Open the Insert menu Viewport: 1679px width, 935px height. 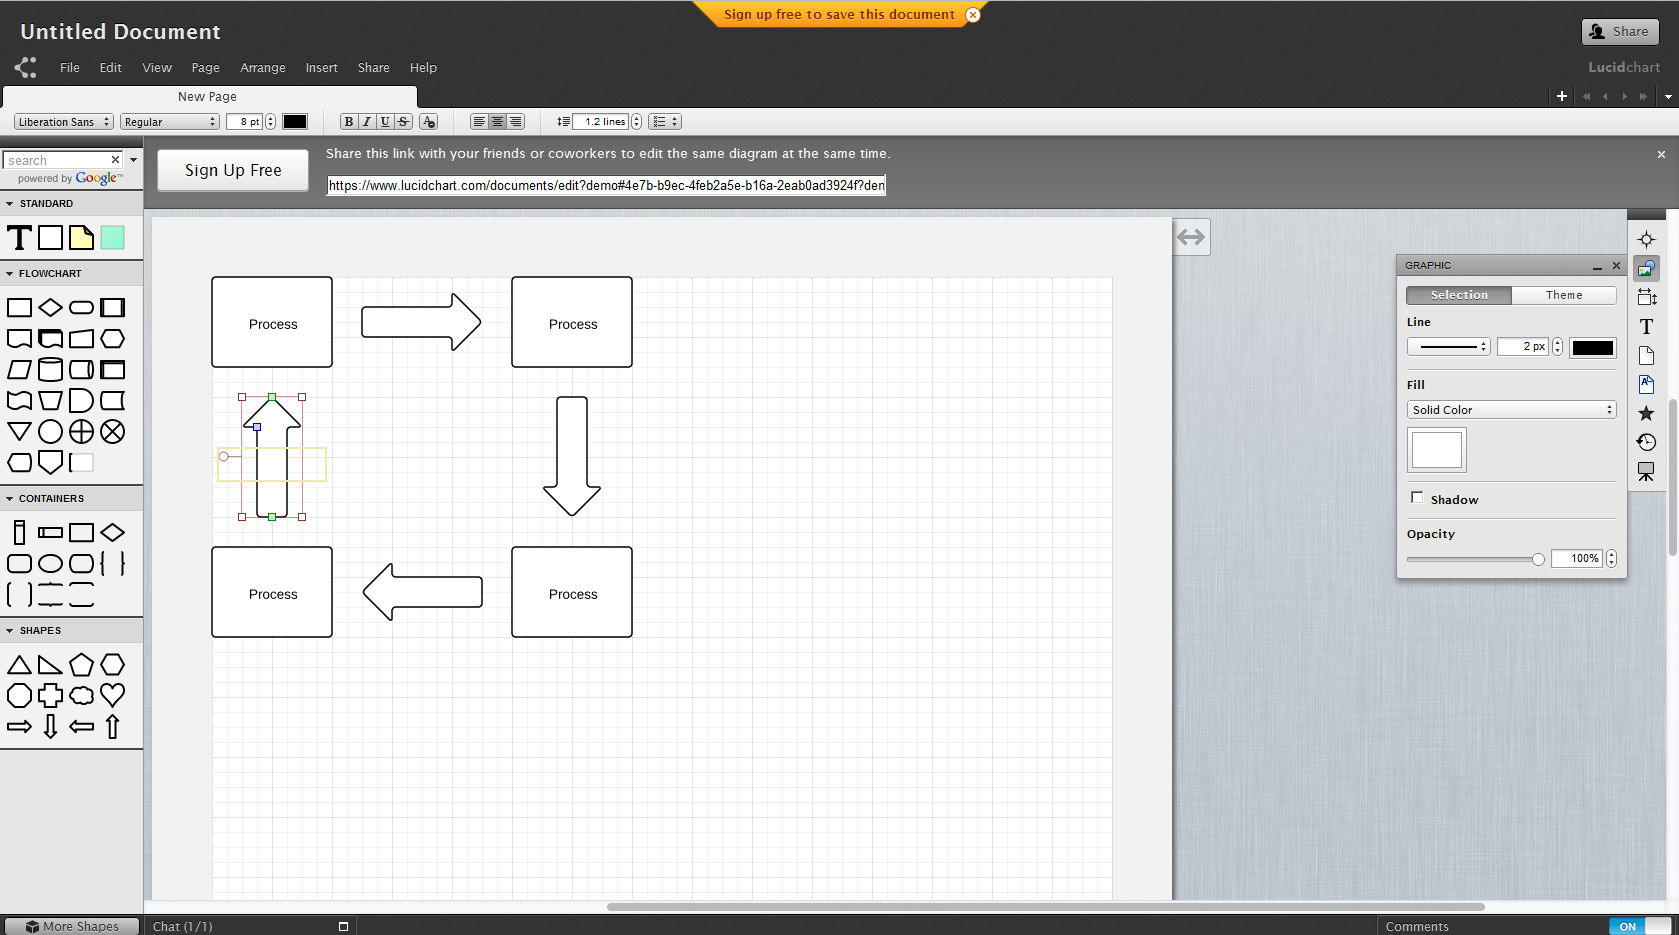[x=321, y=68]
